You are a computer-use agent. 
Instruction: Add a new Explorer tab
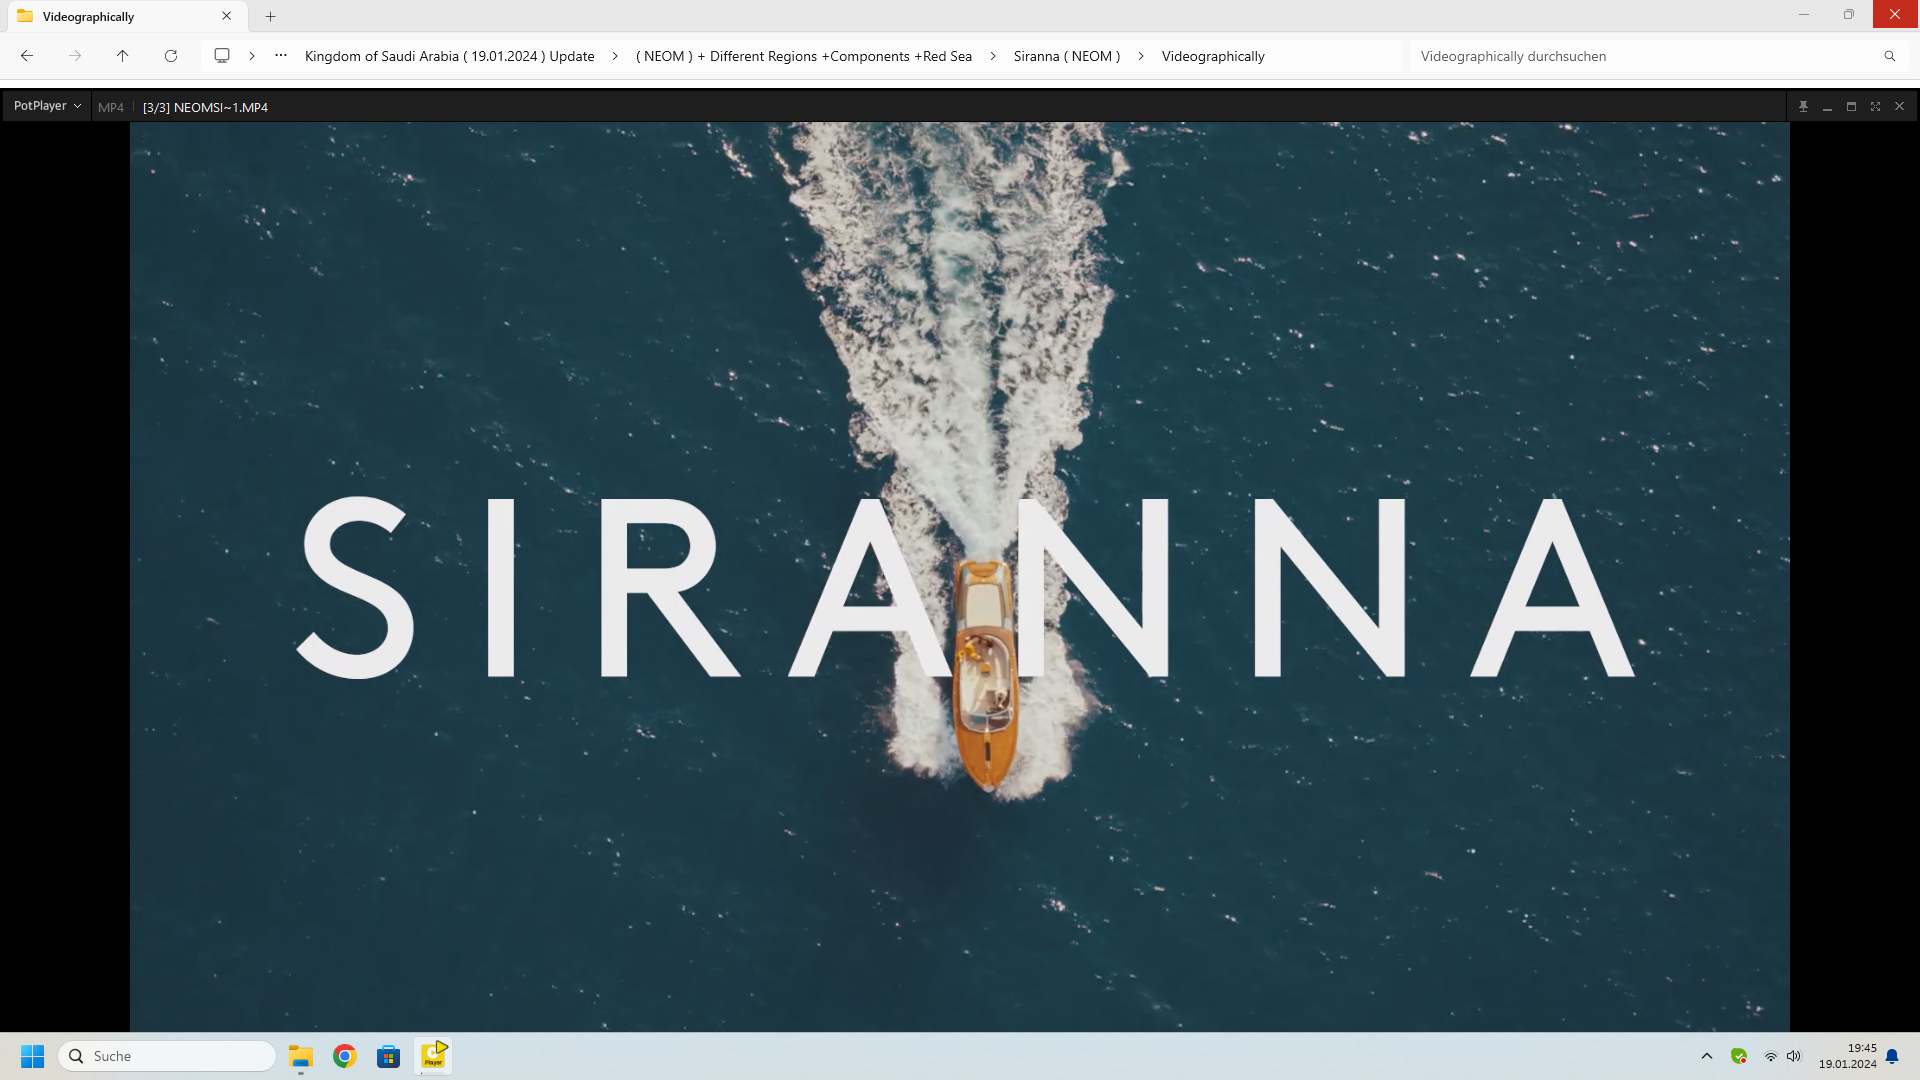pyautogui.click(x=270, y=16)
